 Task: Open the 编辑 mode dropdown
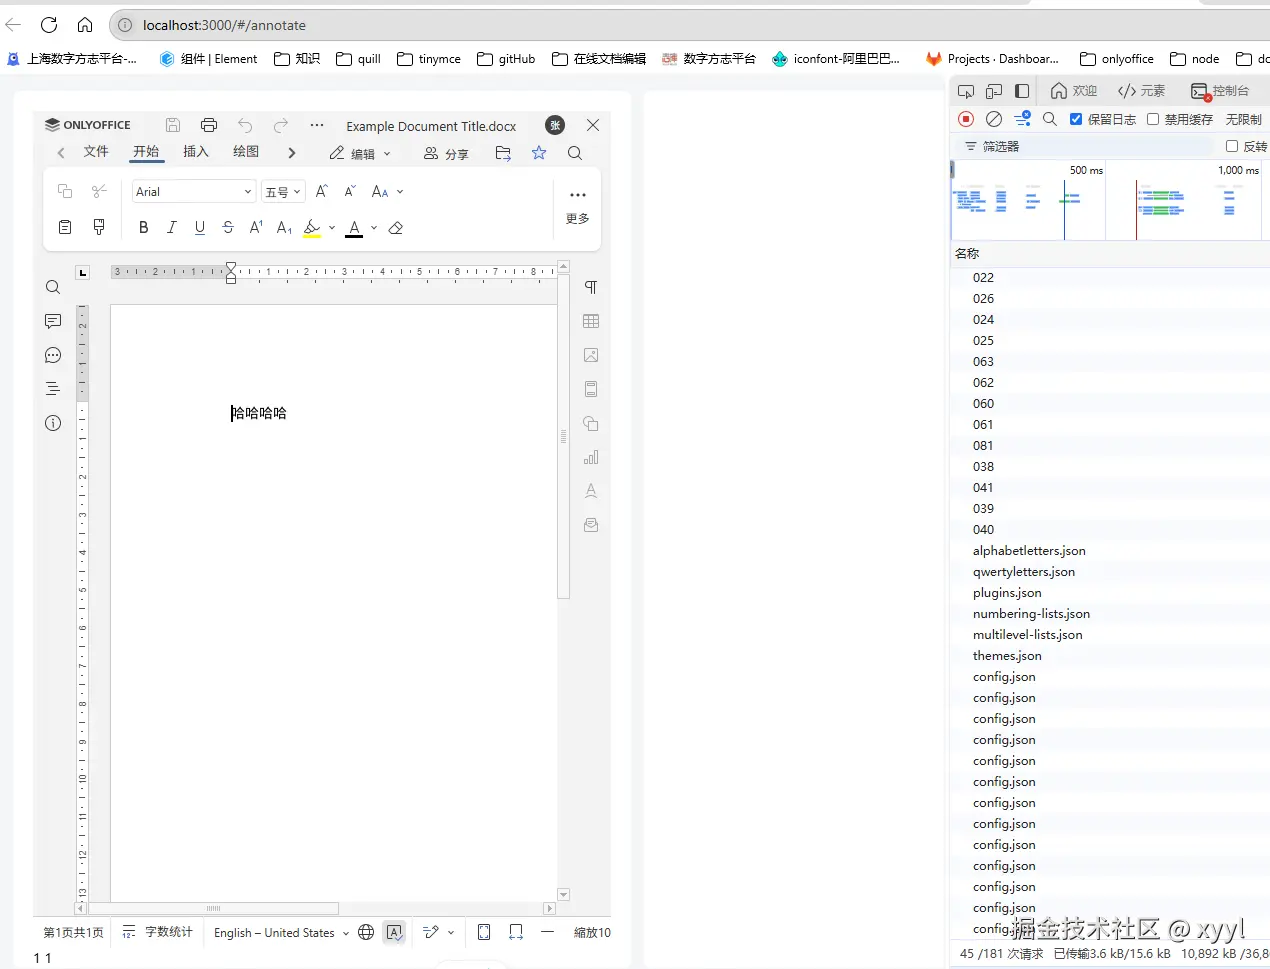click(x=360, y=153)
